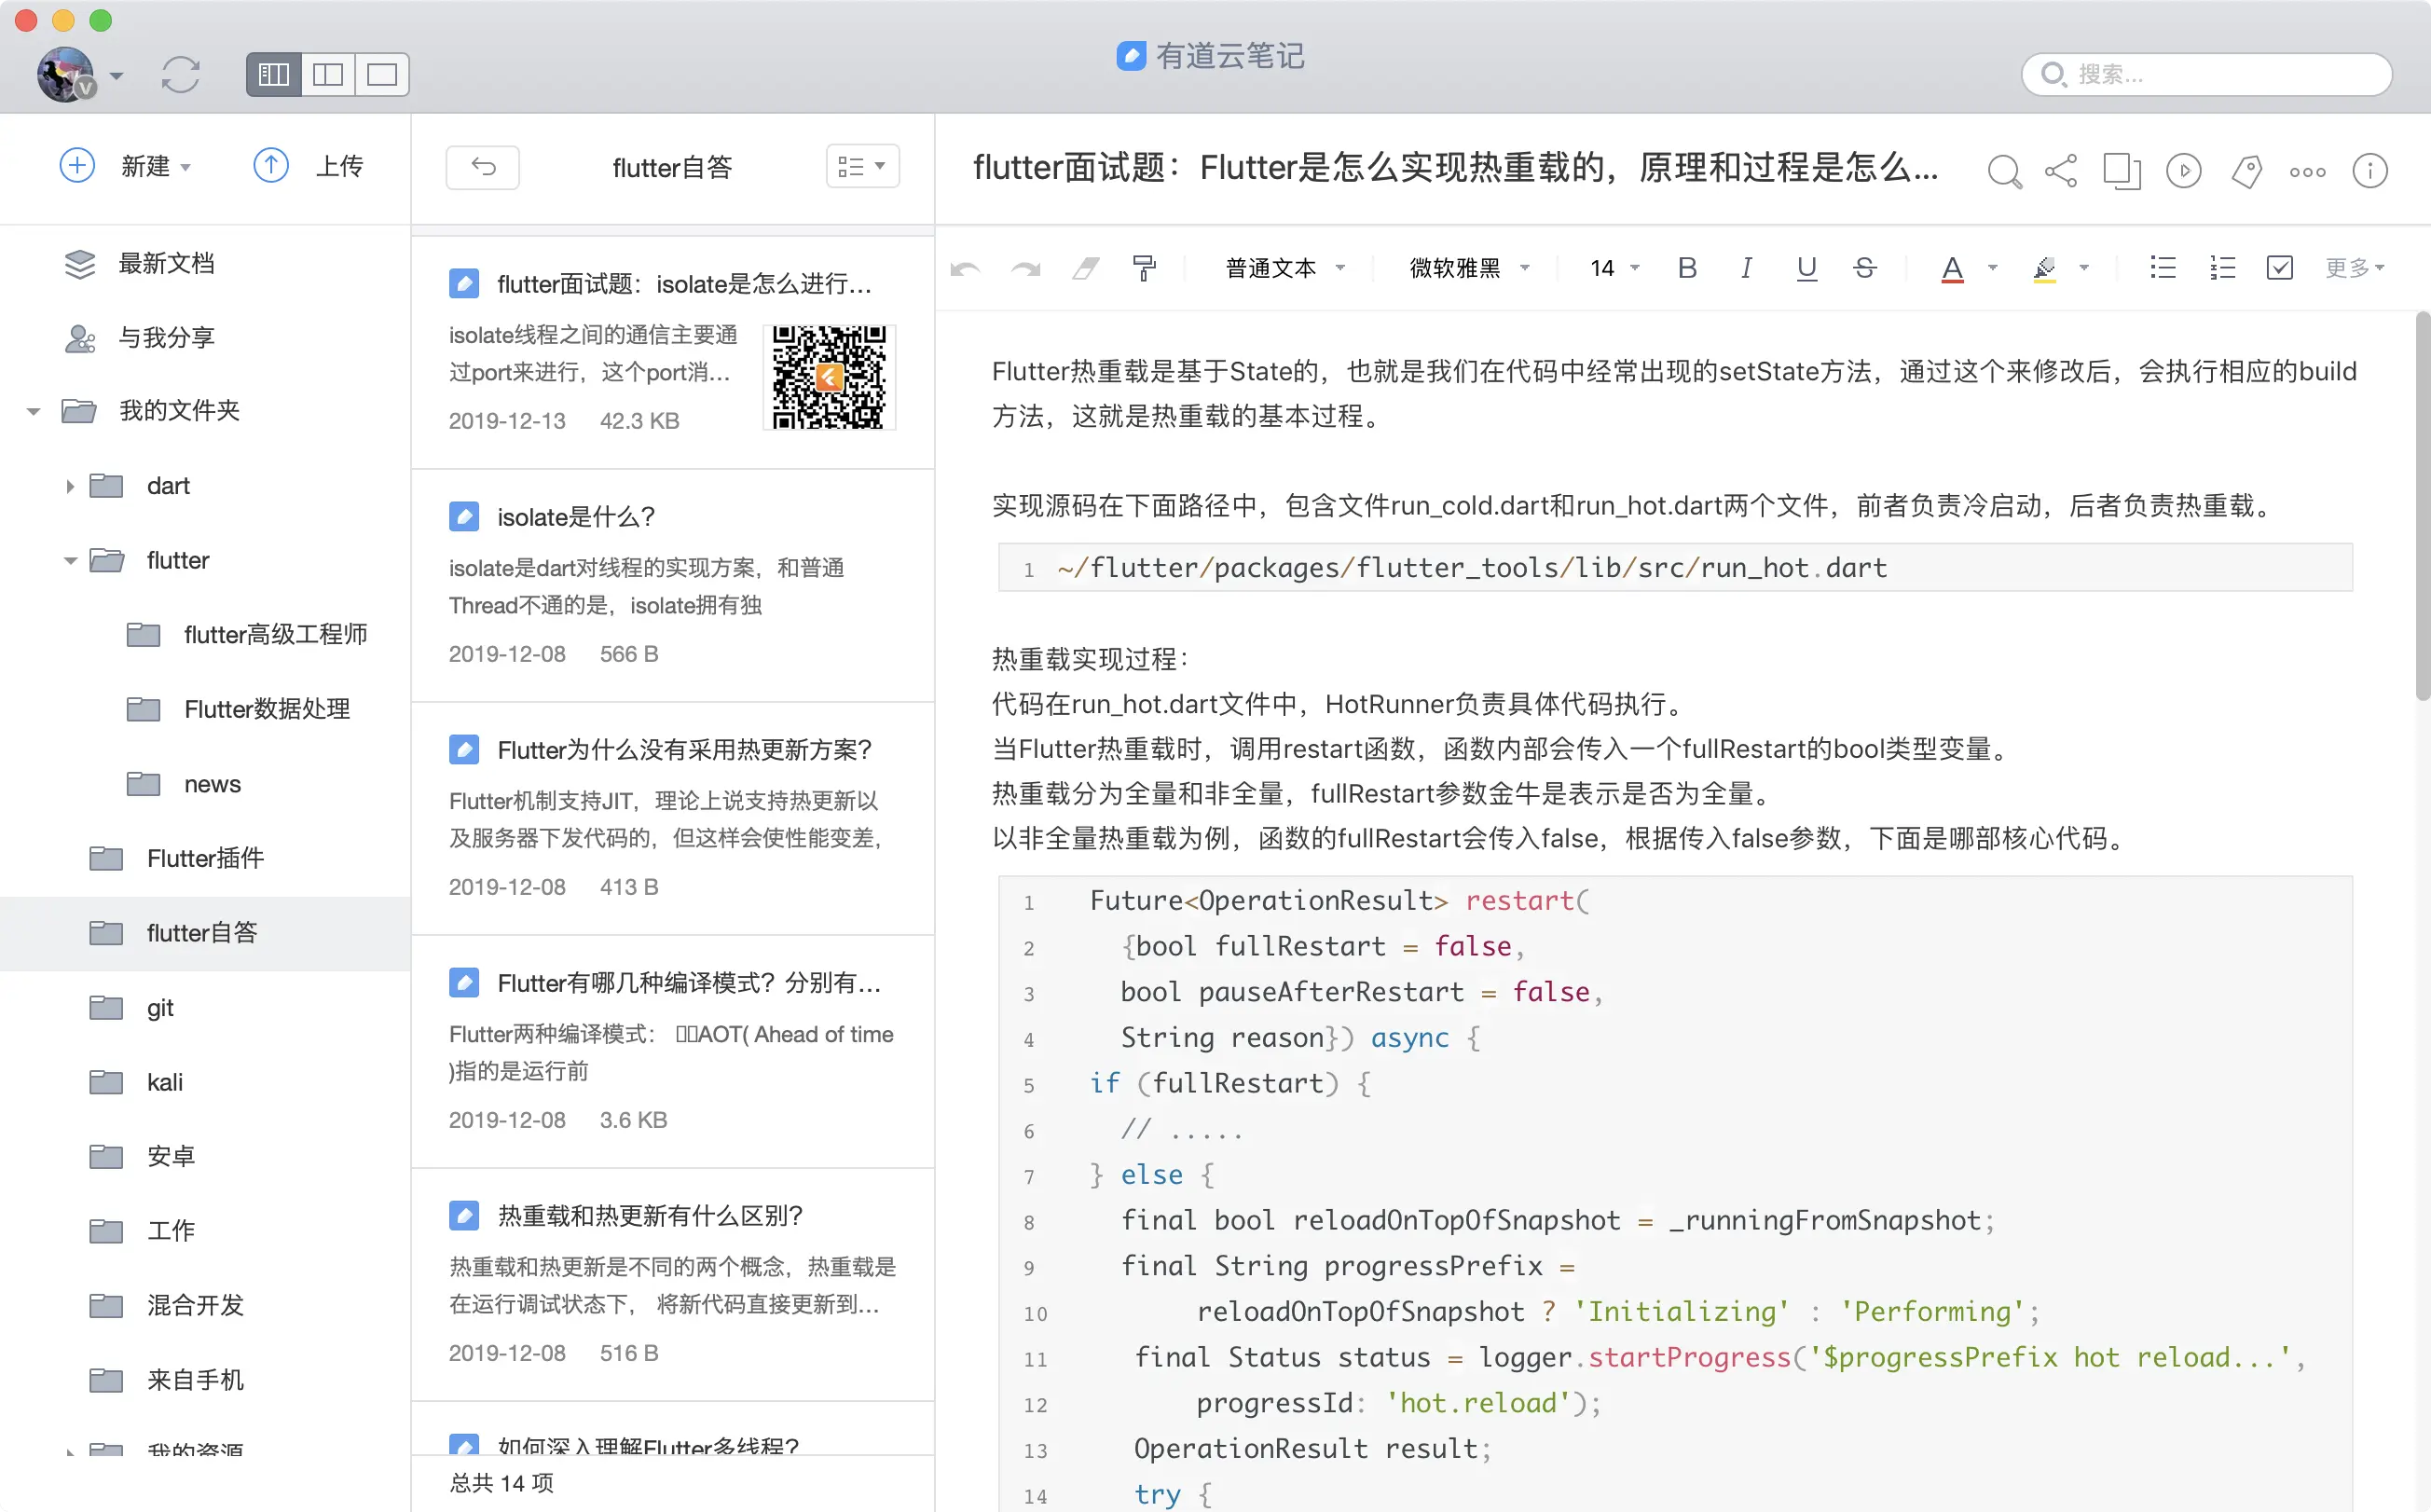Collapse the 我的文件夹 tree

pos(33,411)
